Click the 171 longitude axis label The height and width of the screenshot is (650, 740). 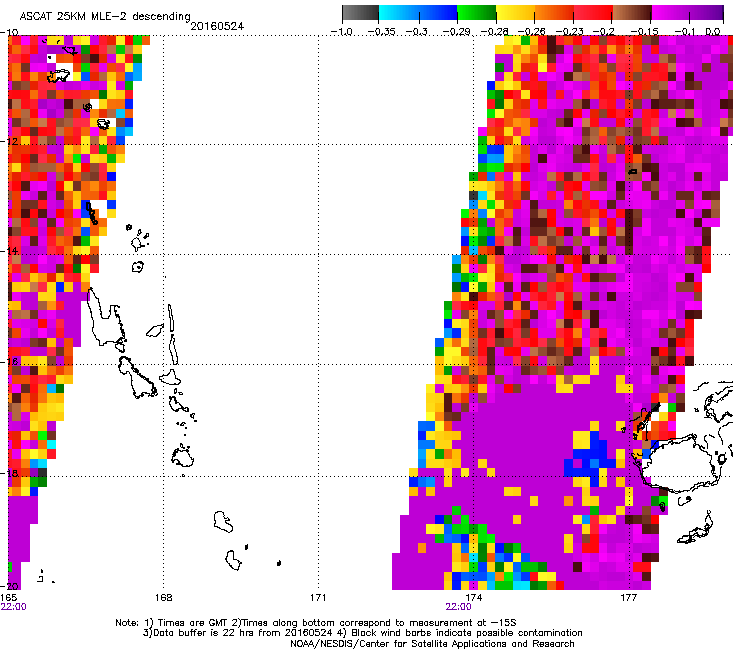click(318, 598)
